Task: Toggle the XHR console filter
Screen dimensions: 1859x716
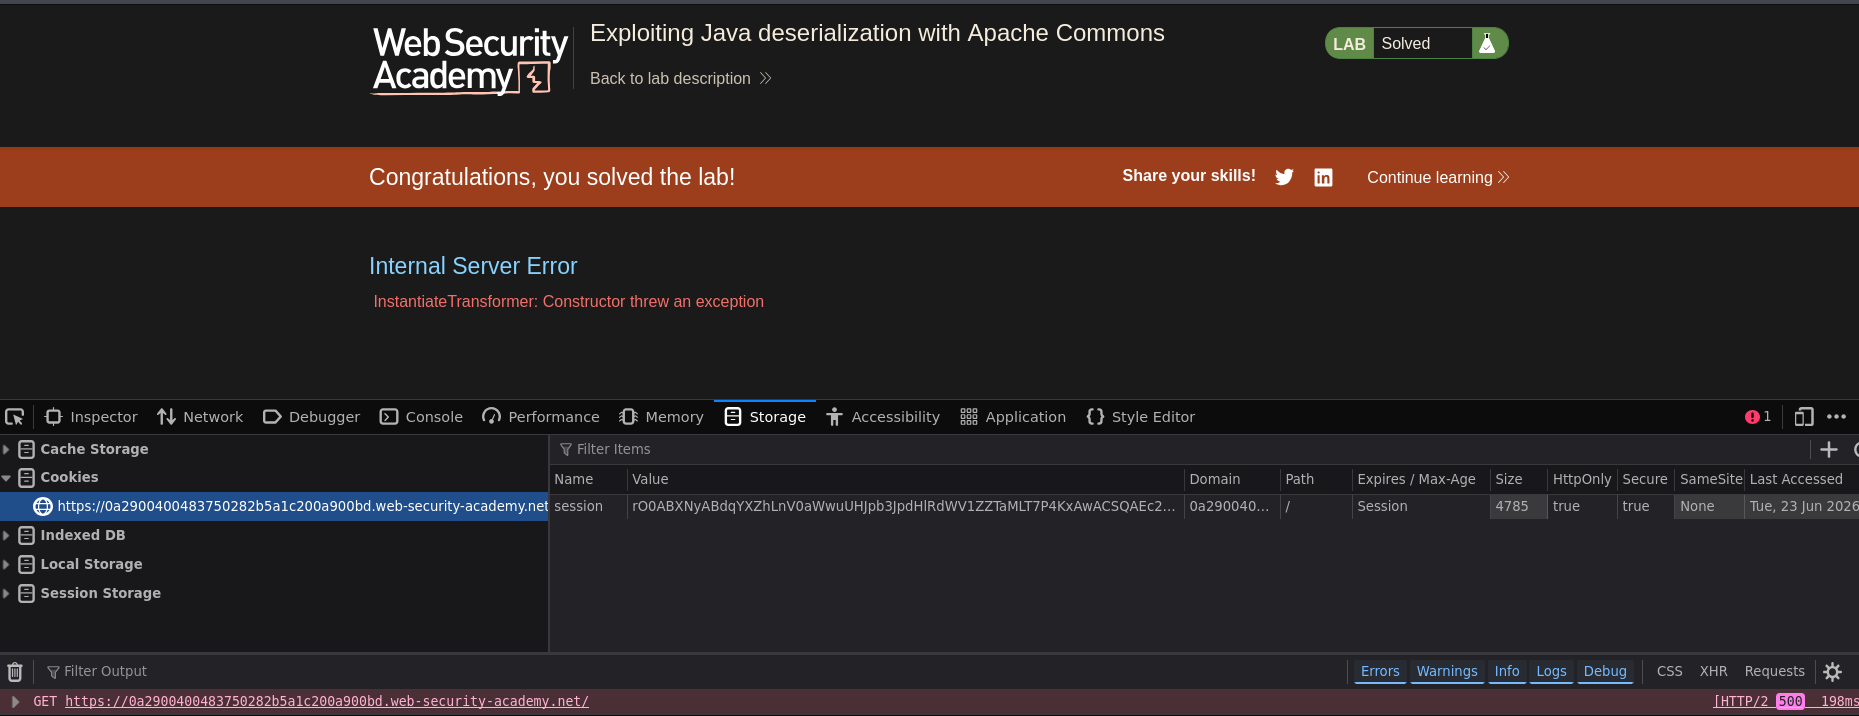Action: [1713, 672]
